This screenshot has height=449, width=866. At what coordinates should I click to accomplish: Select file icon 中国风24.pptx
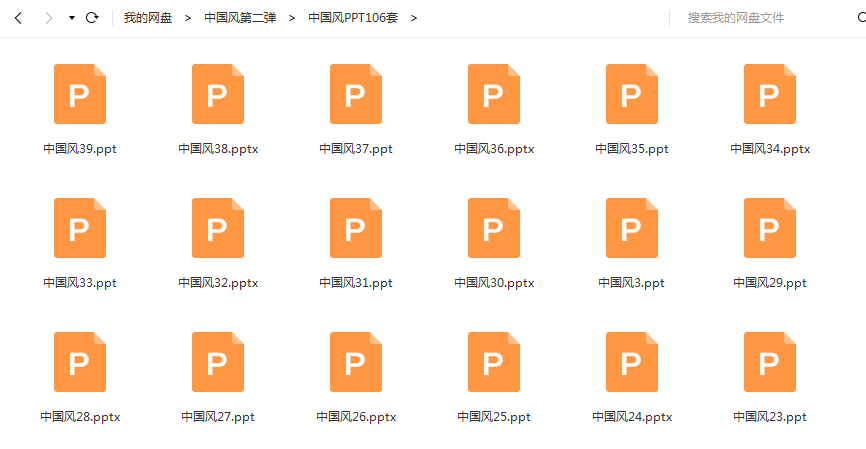(632, 362)
